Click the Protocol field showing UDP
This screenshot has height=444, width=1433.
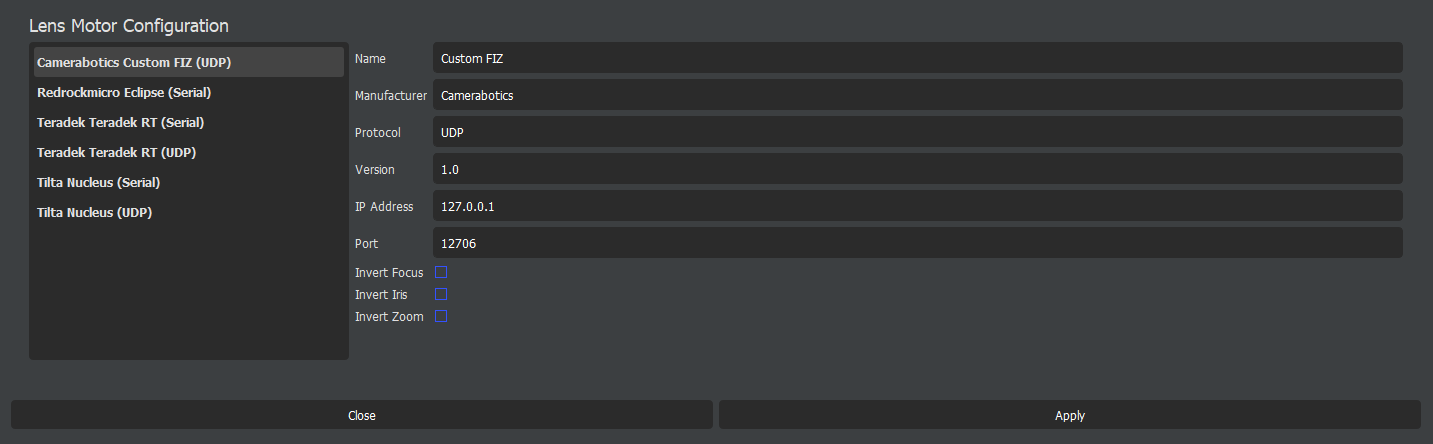(x=918, y=132)
